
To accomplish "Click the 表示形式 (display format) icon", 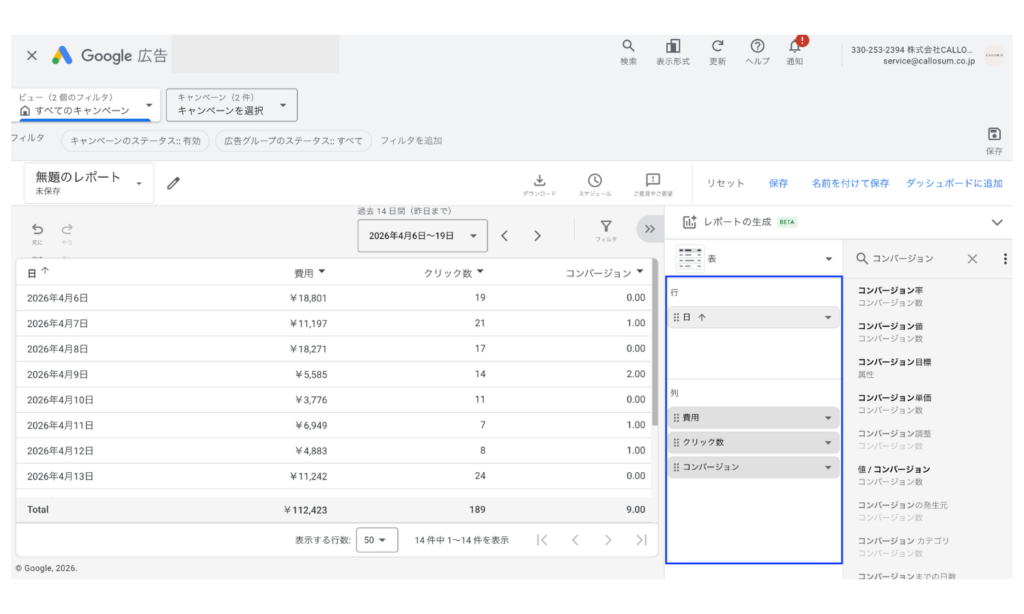I will pos(672,48).
